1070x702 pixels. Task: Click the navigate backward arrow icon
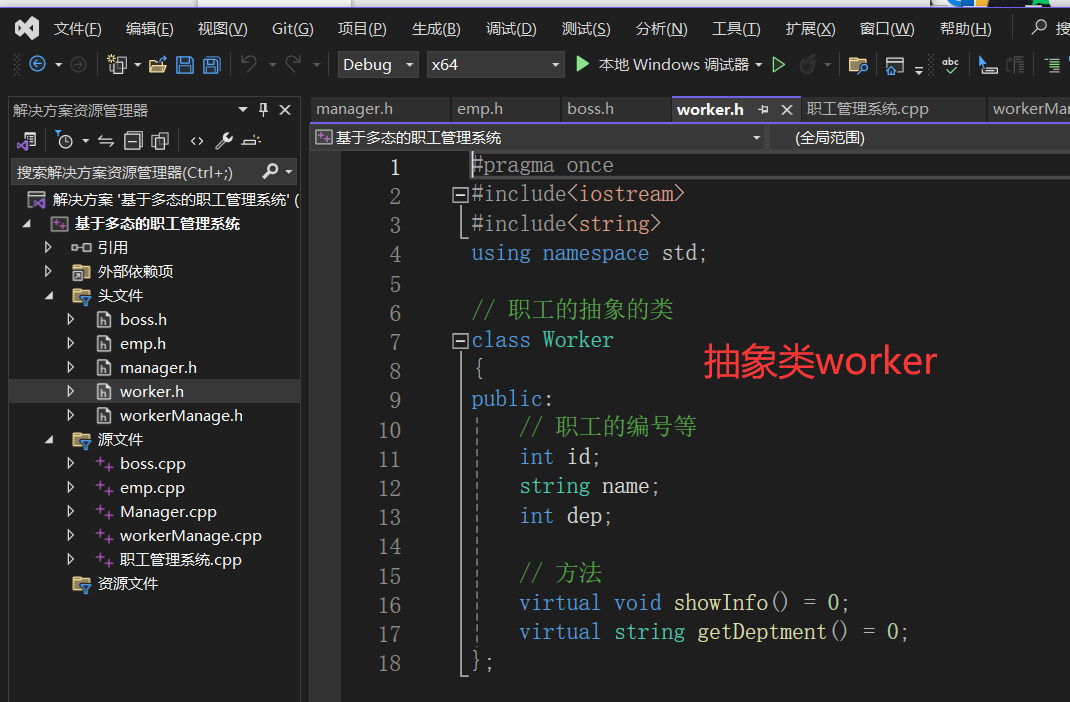tap(38, 64)
